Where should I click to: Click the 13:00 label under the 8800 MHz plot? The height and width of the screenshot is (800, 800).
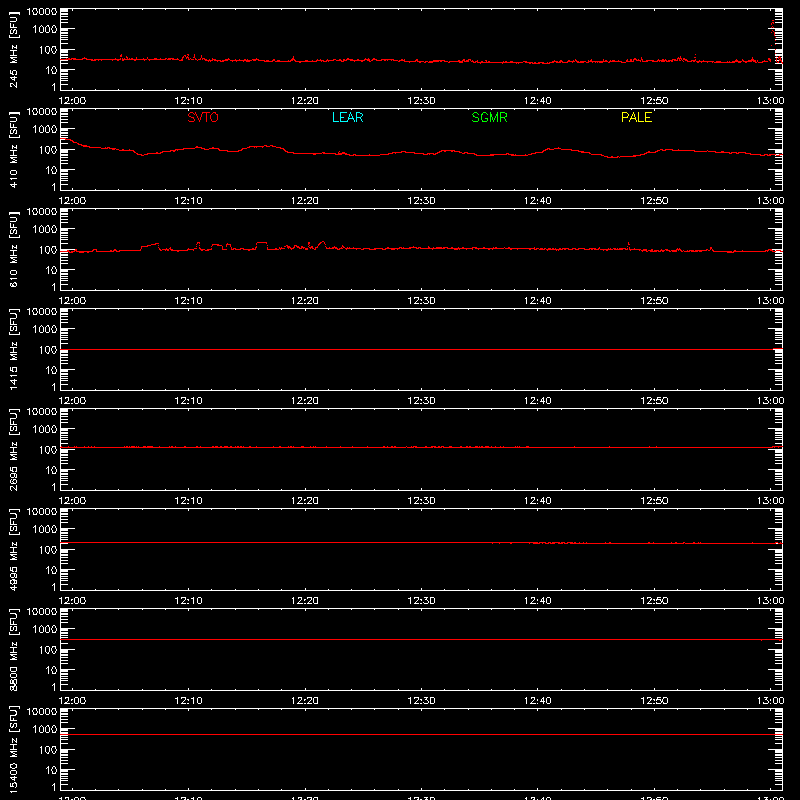tap(770, 701)
